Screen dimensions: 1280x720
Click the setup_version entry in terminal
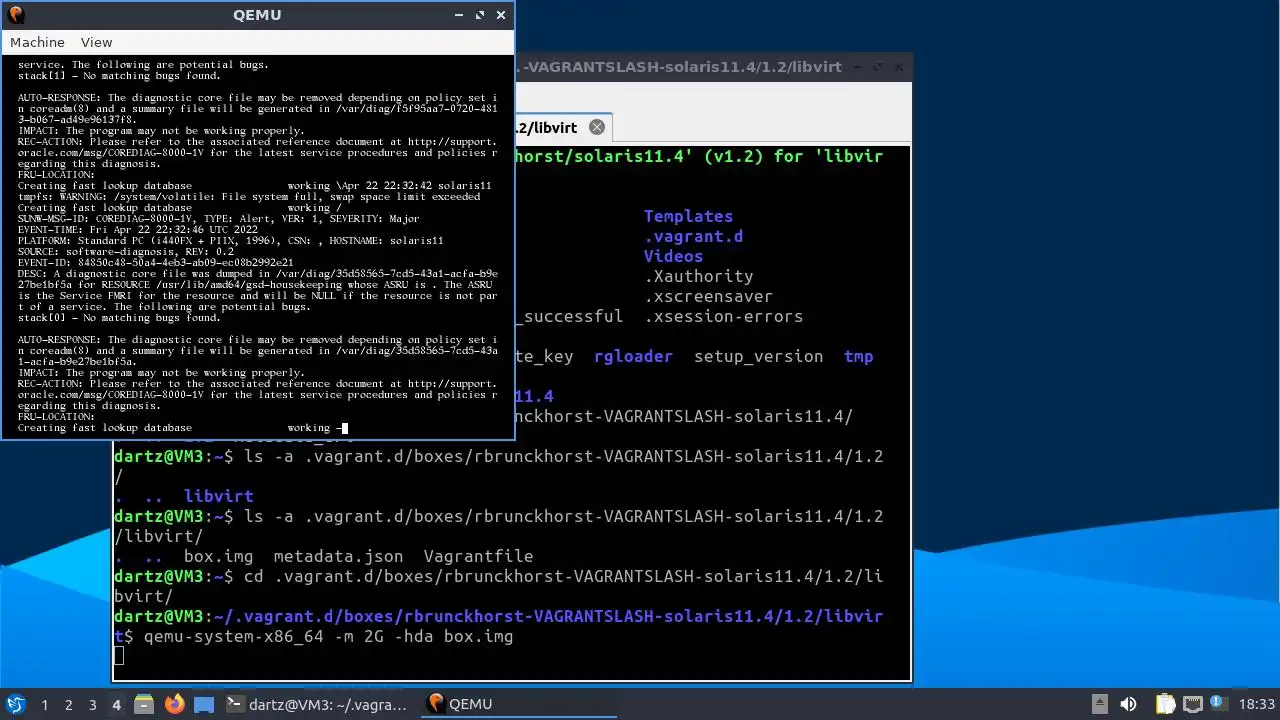758,356
